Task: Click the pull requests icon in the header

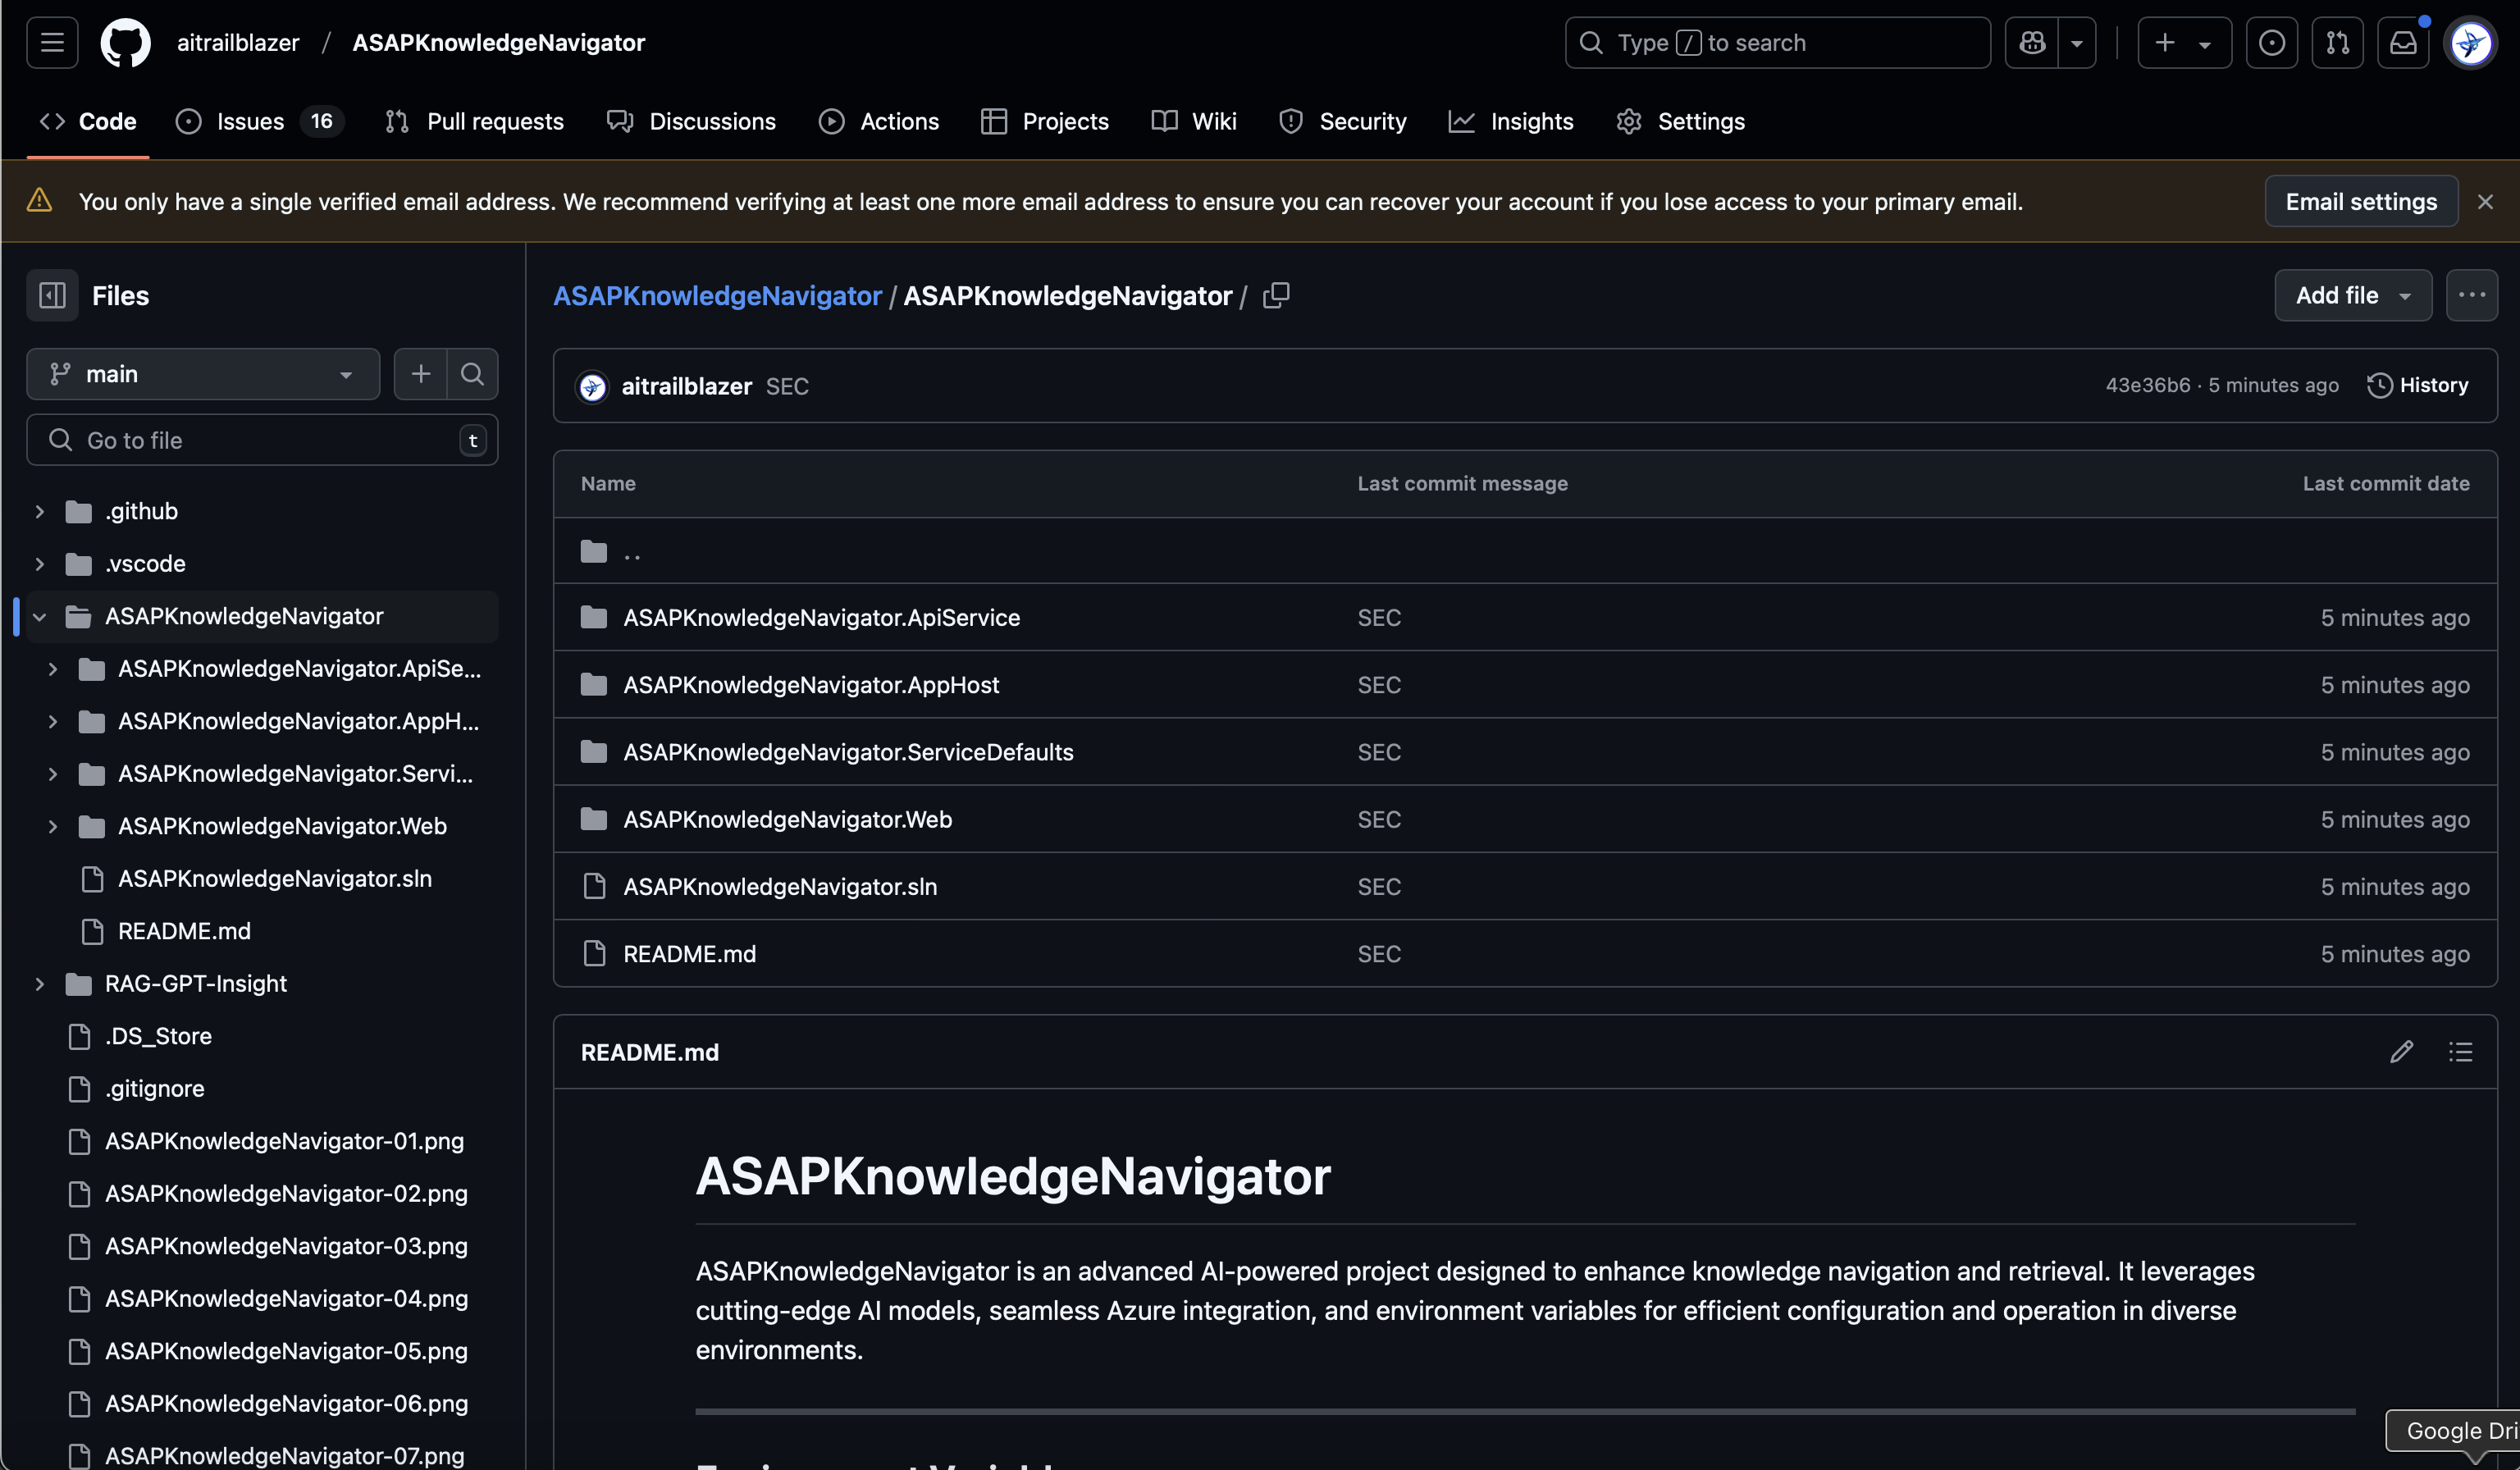Action: (x=2337, y=43)
